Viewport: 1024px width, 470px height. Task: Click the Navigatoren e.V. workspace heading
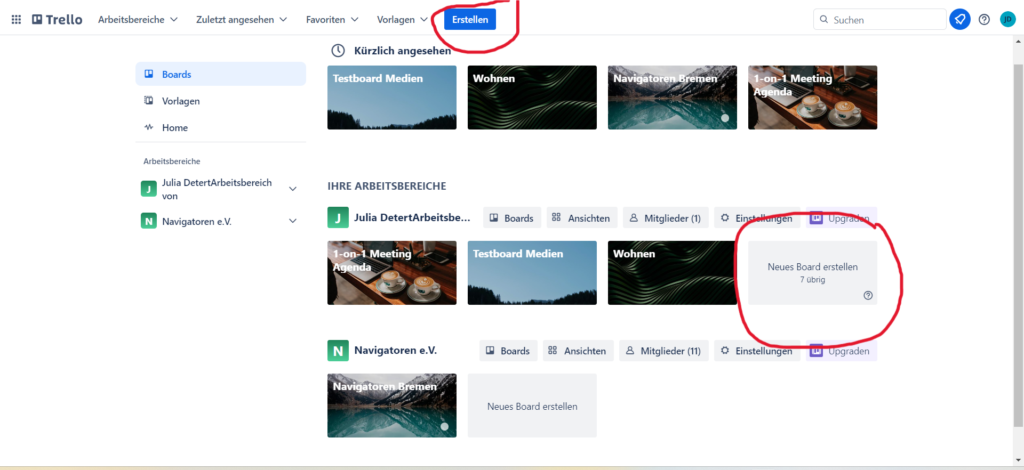pos(396,351)
